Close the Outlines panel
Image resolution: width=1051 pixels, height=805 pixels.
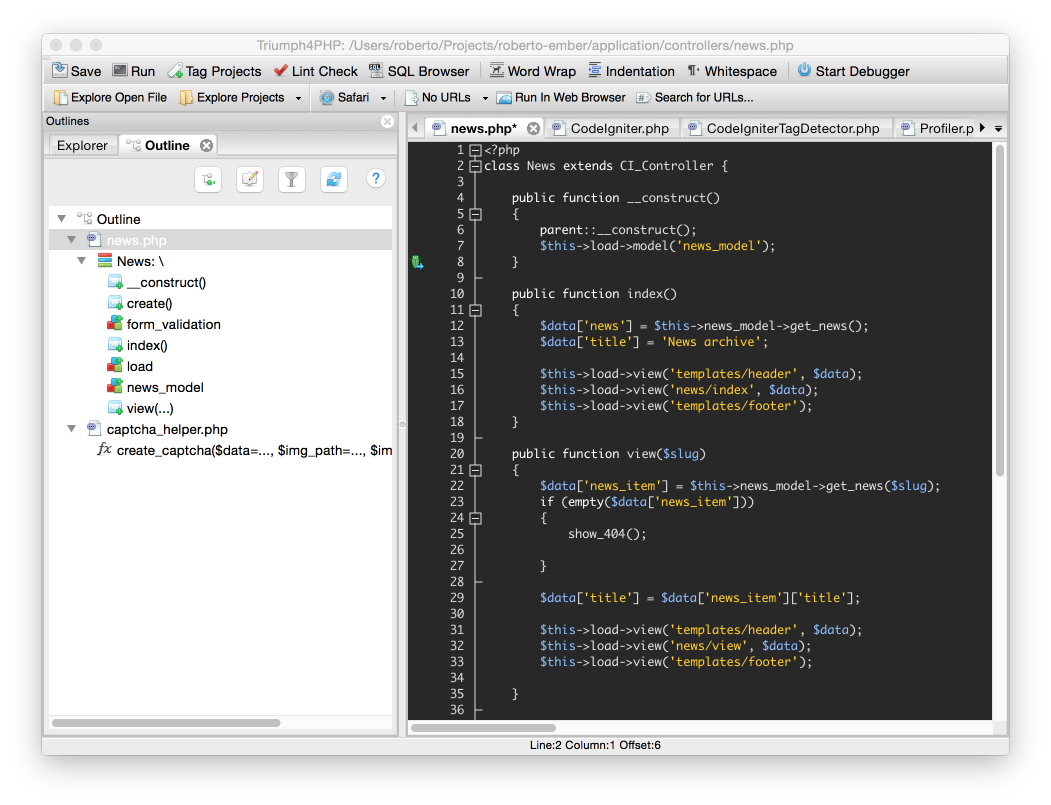[387, 121]
